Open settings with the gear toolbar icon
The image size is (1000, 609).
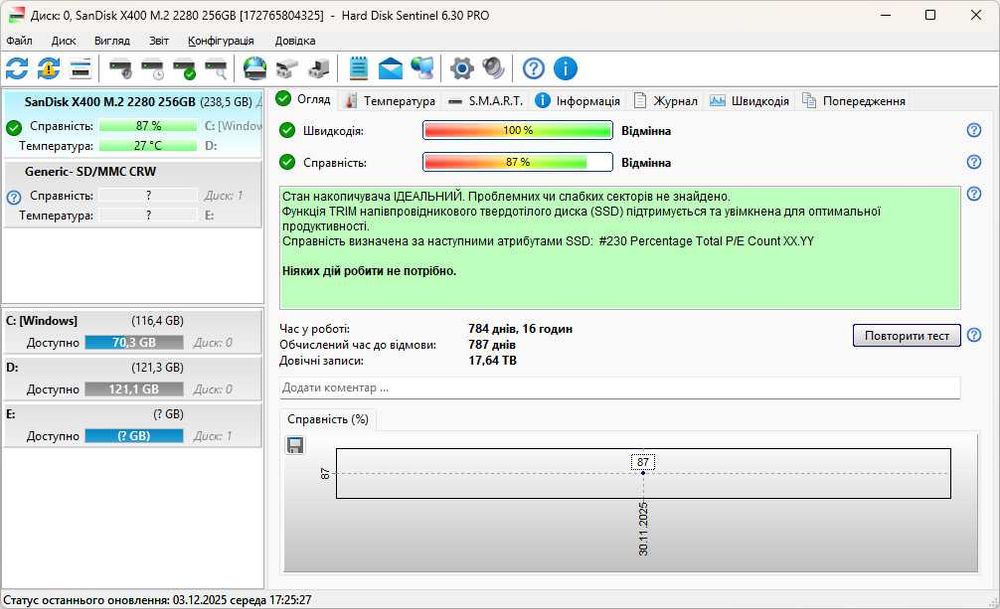coord(462,68)
